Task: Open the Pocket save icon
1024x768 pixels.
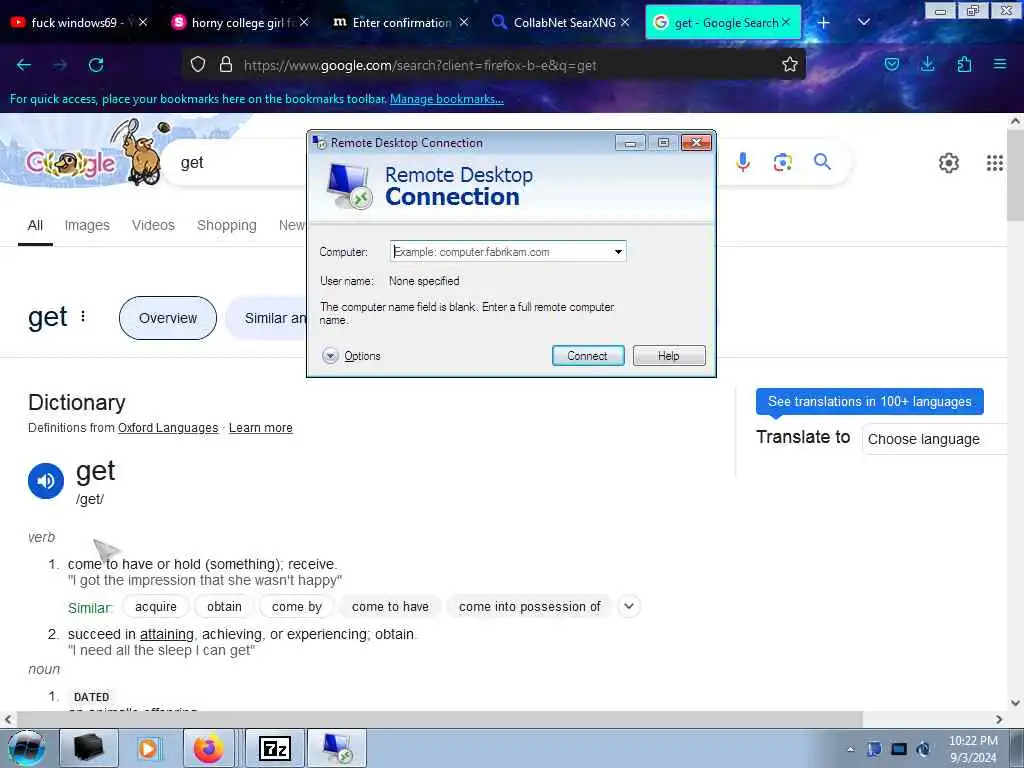Action: 891,65
